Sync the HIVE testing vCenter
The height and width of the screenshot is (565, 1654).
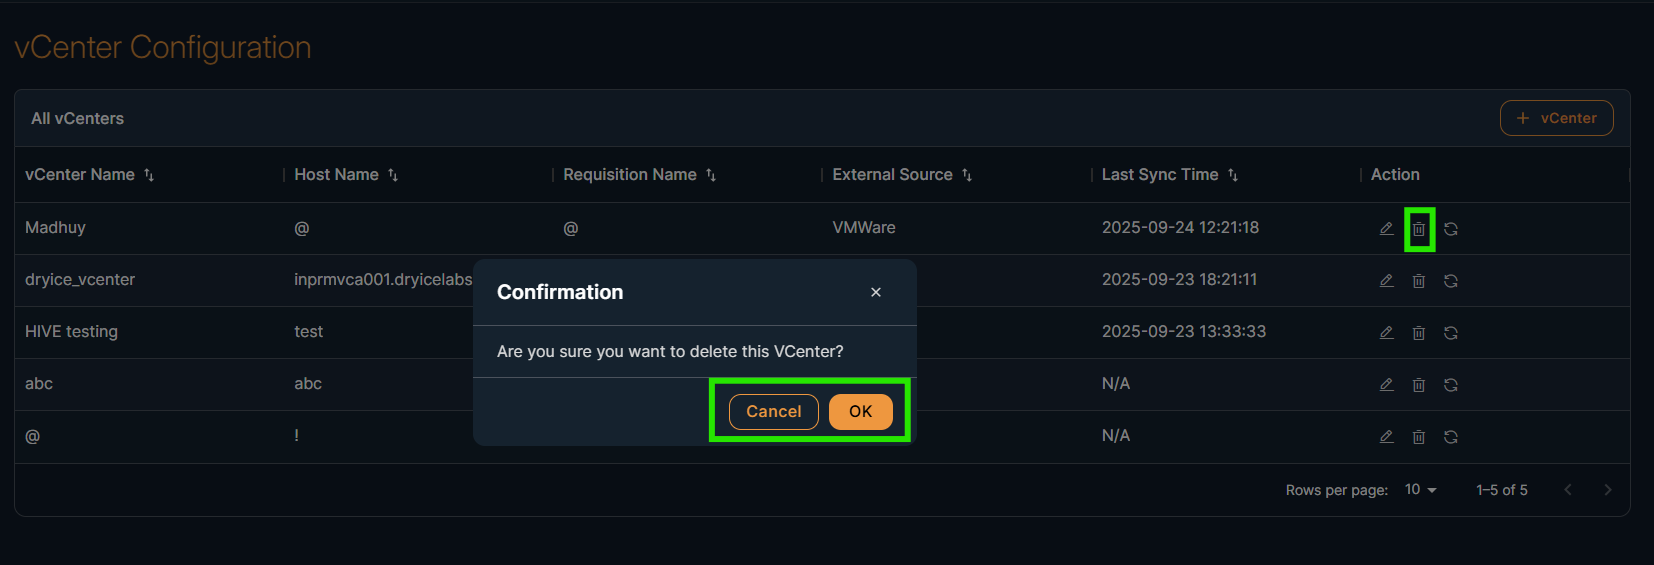click(1450, 333)
